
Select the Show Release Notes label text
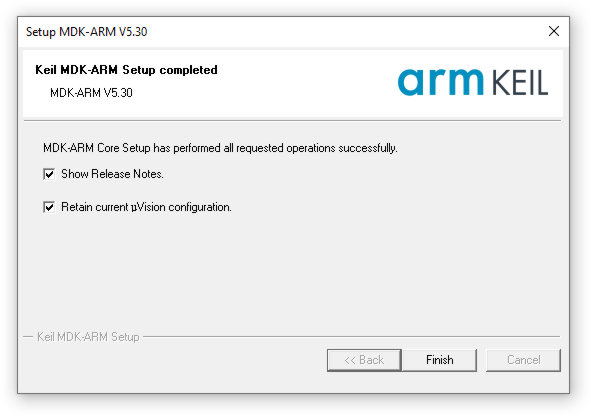(x=112, y=174)
